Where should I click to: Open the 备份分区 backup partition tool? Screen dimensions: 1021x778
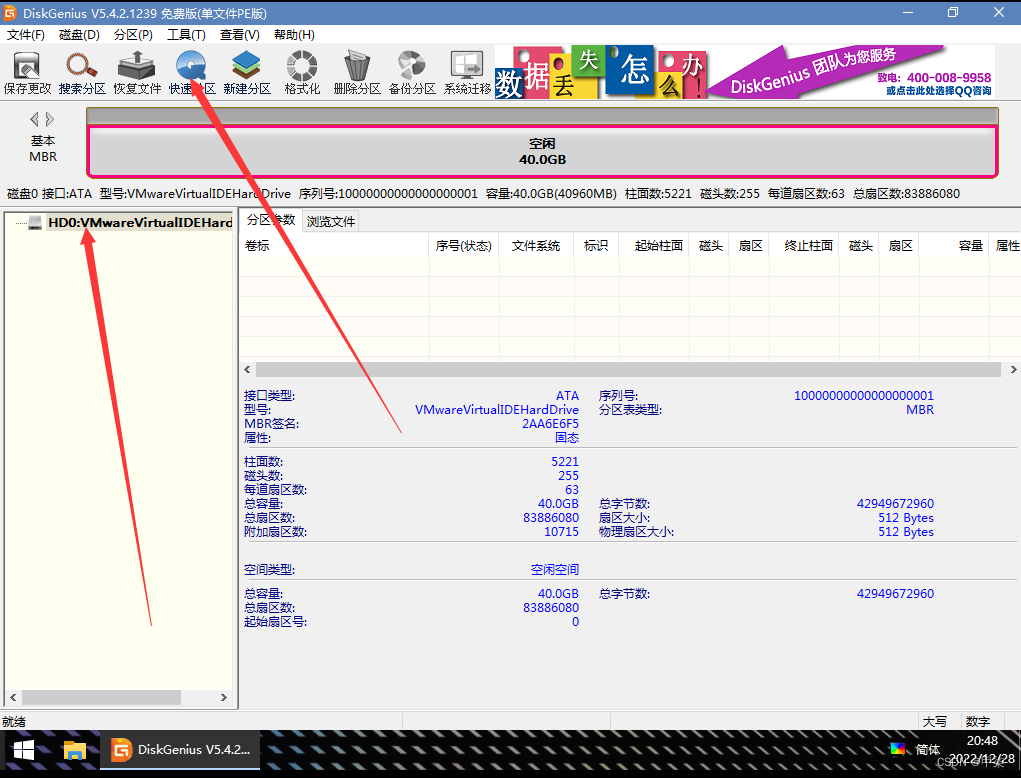pyautogui.click(x=412, y=73)
